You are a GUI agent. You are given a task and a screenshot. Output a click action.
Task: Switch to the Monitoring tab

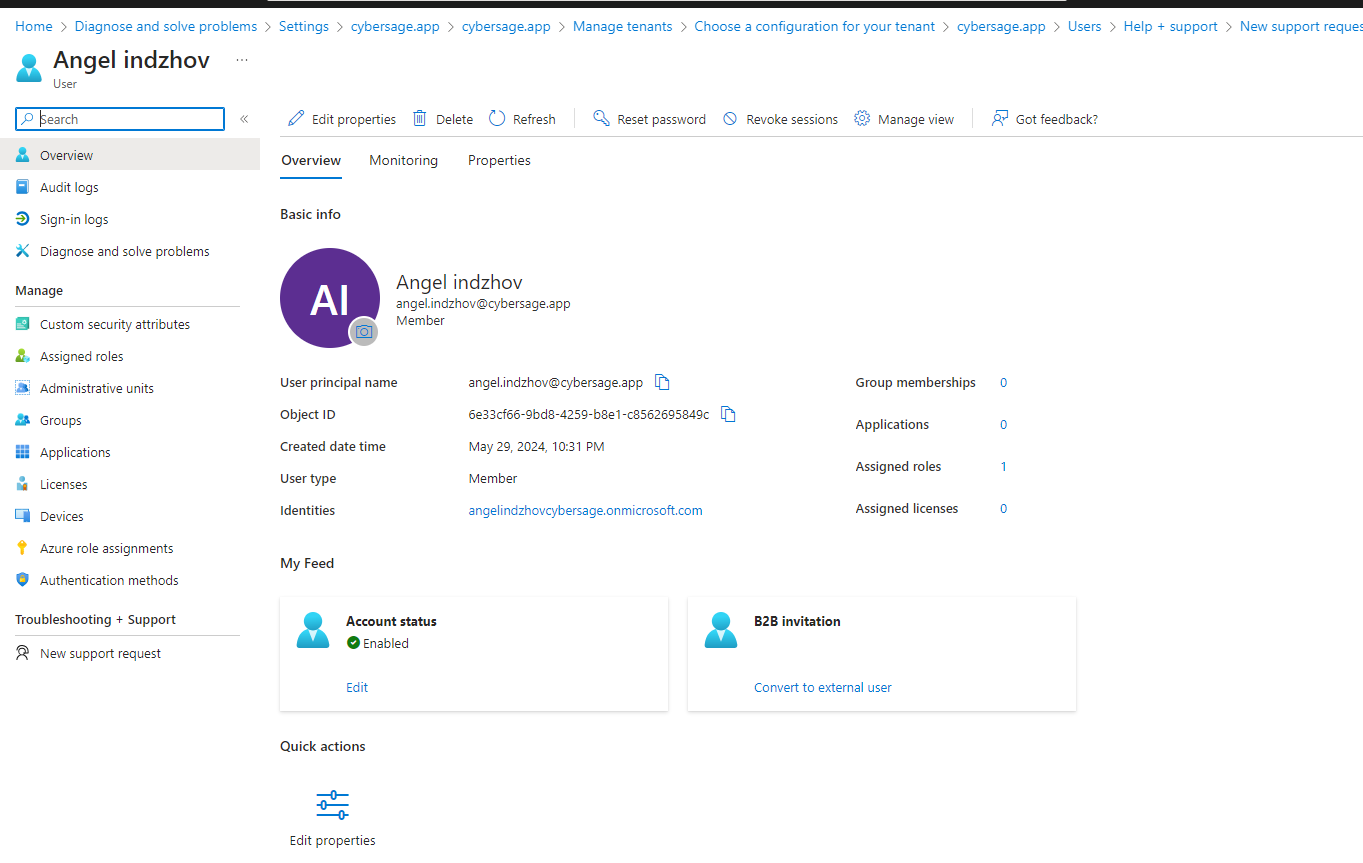pyautogui.click(x=403, y=160)
